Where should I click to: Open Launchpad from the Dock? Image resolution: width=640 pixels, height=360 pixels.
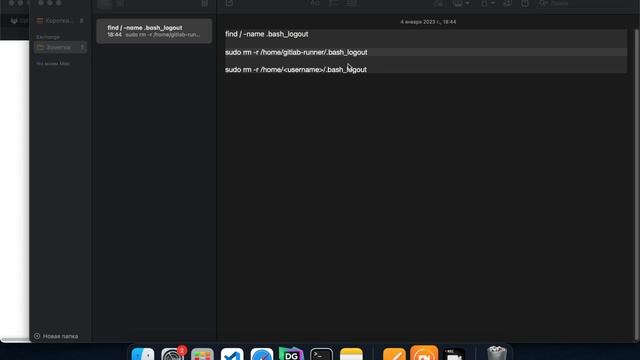coord(202,354)
